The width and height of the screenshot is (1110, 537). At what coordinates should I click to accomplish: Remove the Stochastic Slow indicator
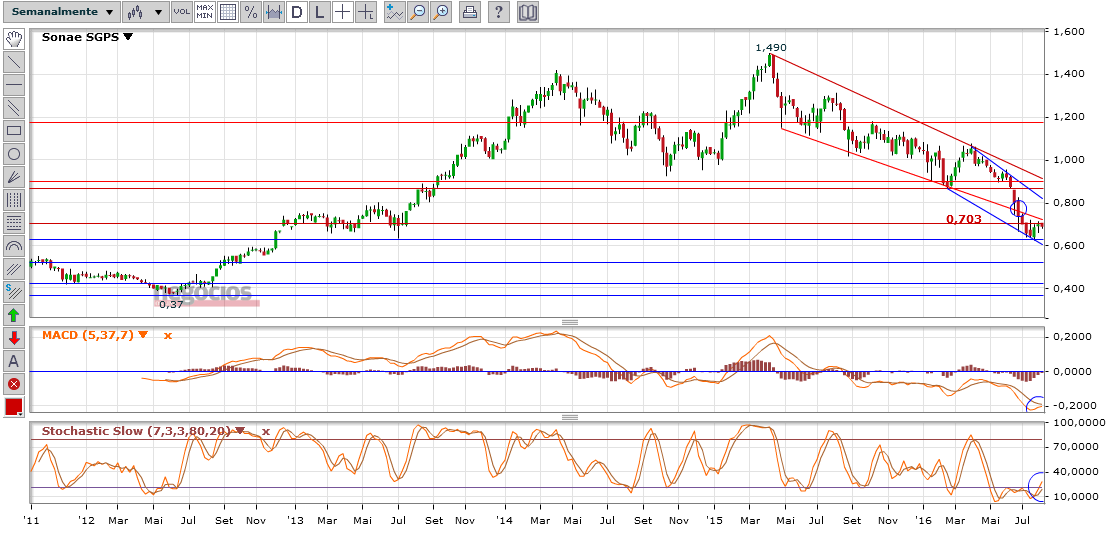click(x=266, y=432)
